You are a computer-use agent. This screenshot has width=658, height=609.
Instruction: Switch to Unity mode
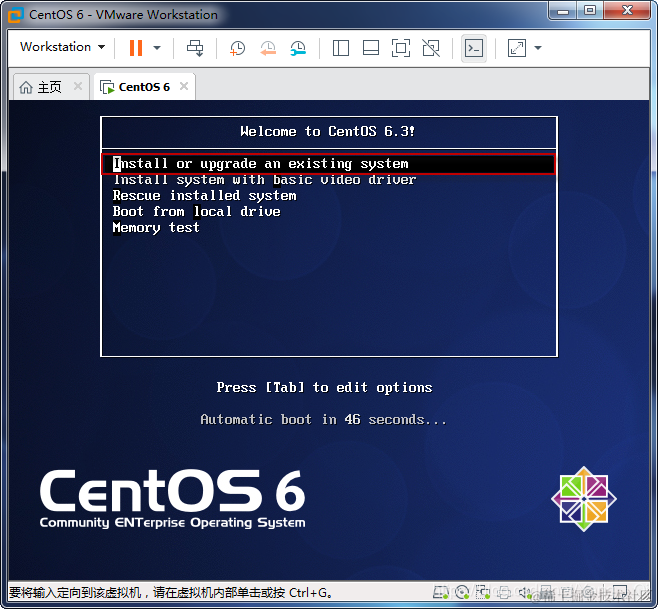431,48
